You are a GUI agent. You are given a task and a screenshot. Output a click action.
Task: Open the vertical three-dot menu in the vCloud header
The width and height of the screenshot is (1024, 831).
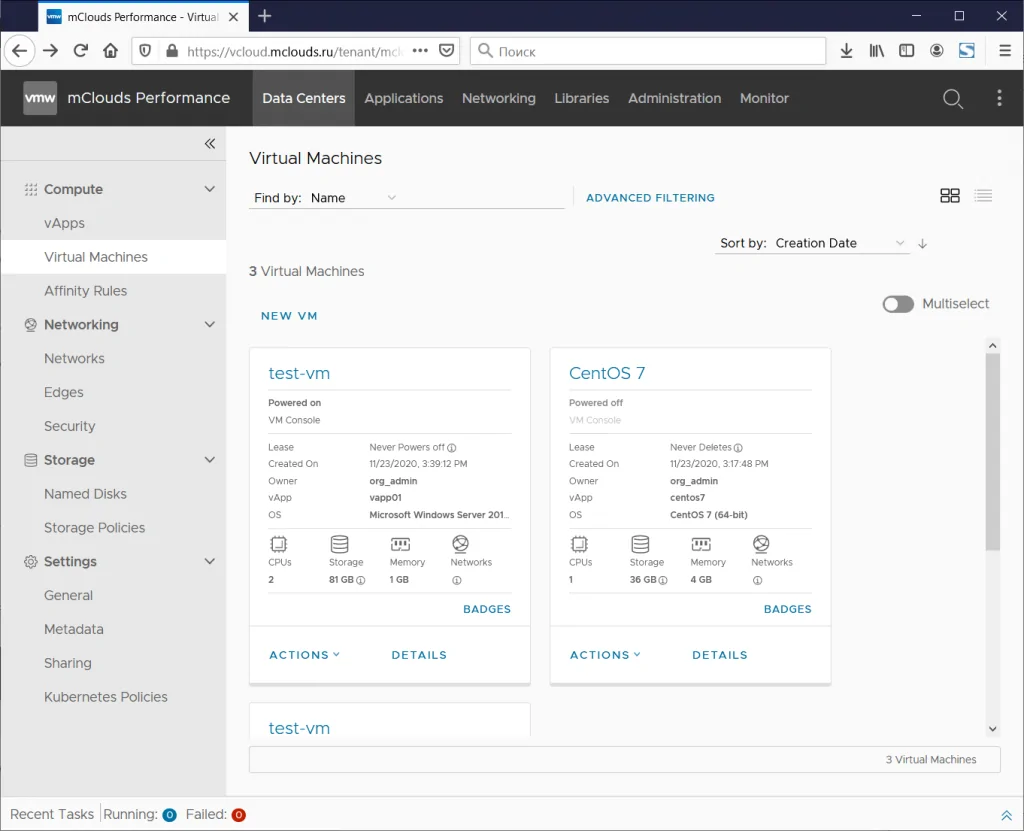999,98
